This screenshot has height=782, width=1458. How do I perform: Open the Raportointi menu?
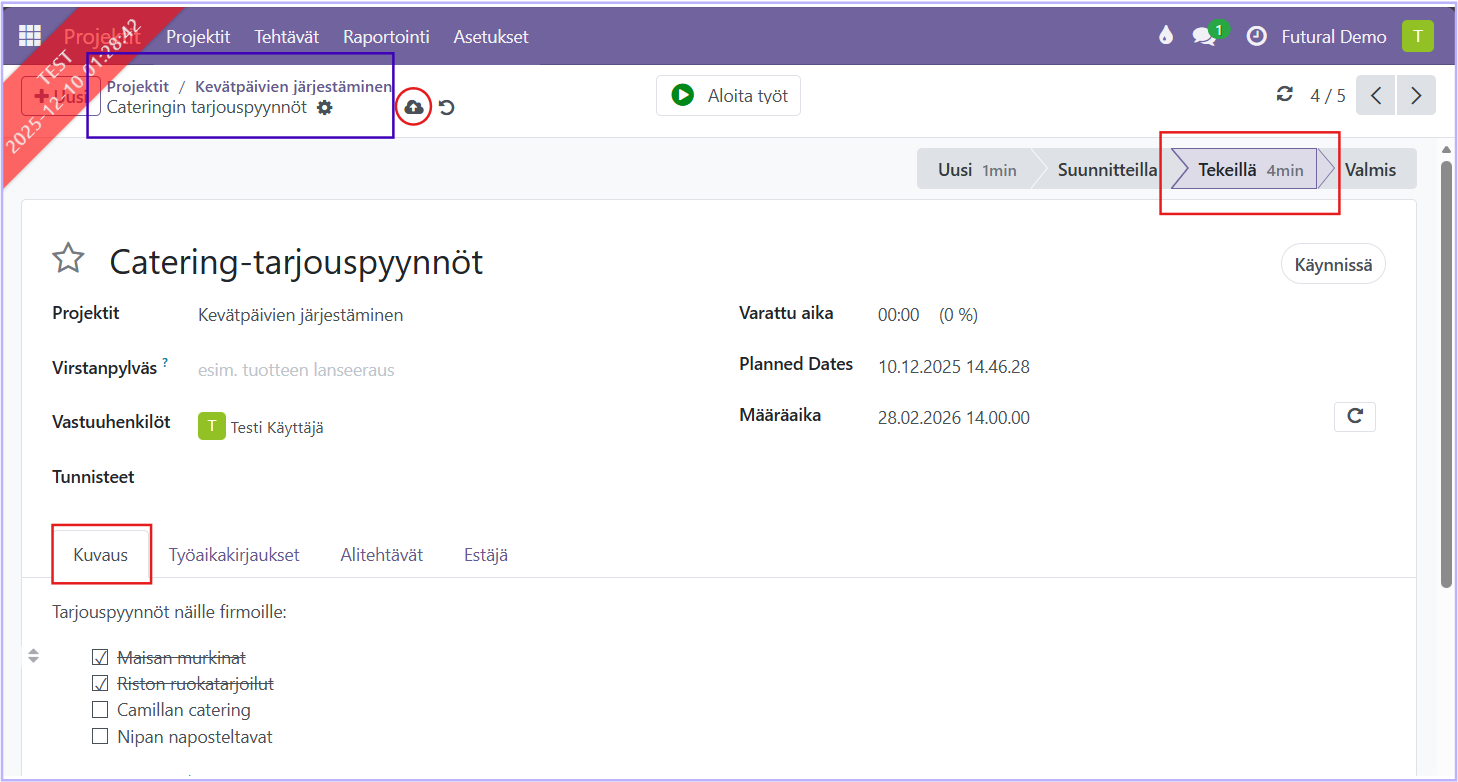(386, 37)
